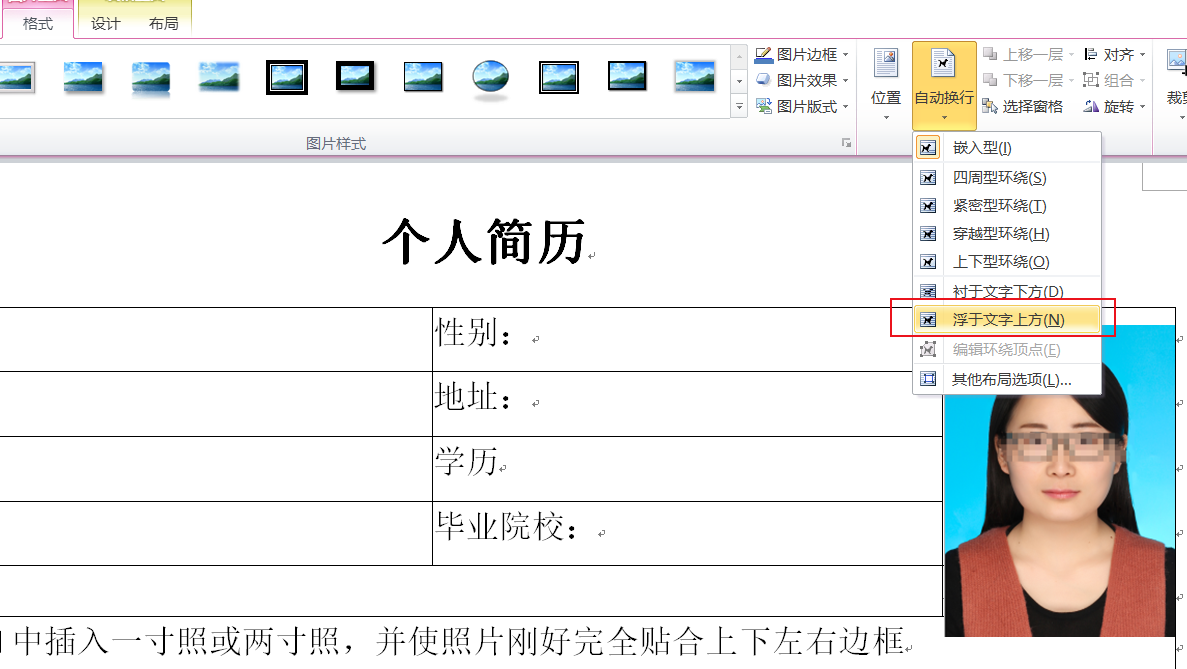
Task: Apply the reflected picture style thumbnail
Action: (151, 79)
